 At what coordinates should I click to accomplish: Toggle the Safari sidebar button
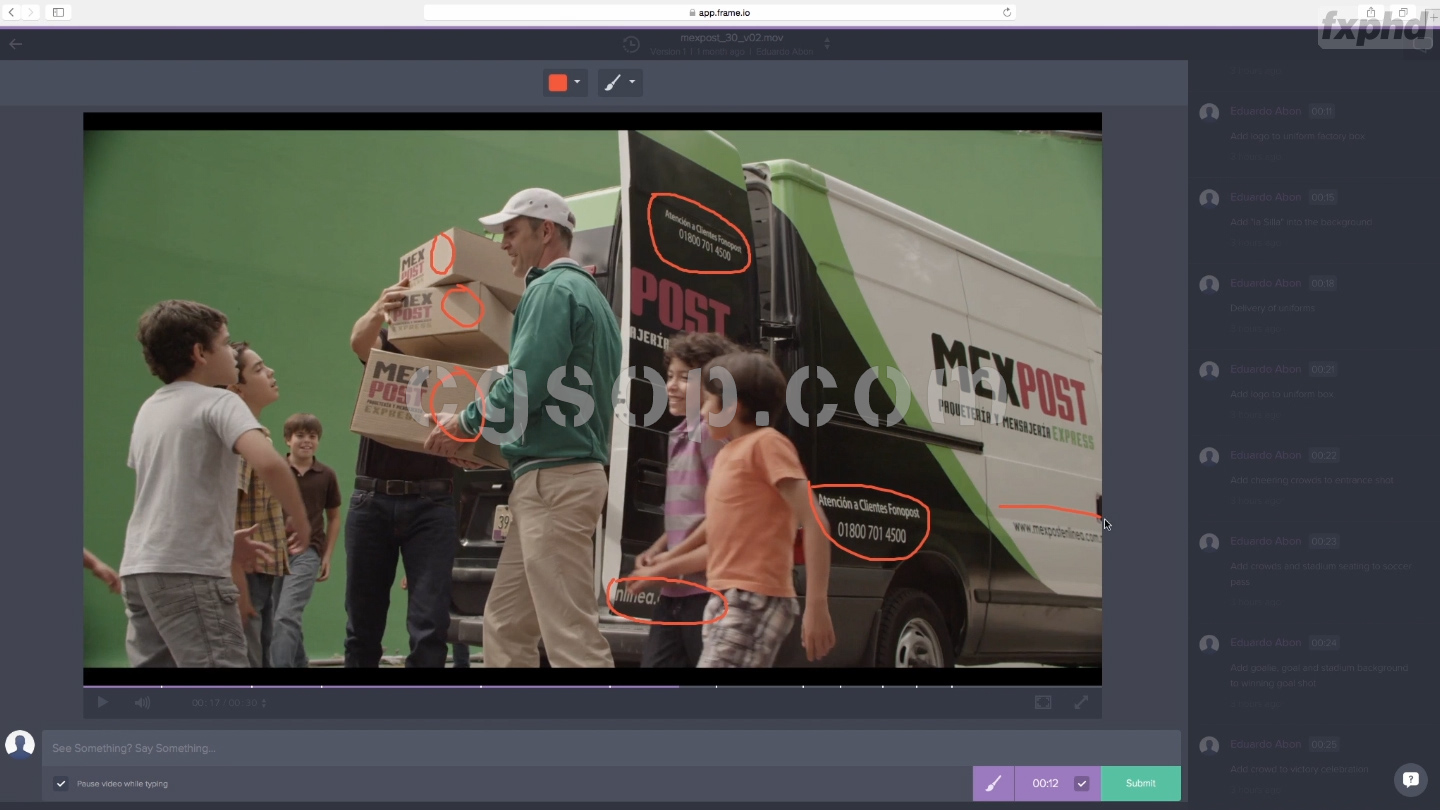[58, 12]
